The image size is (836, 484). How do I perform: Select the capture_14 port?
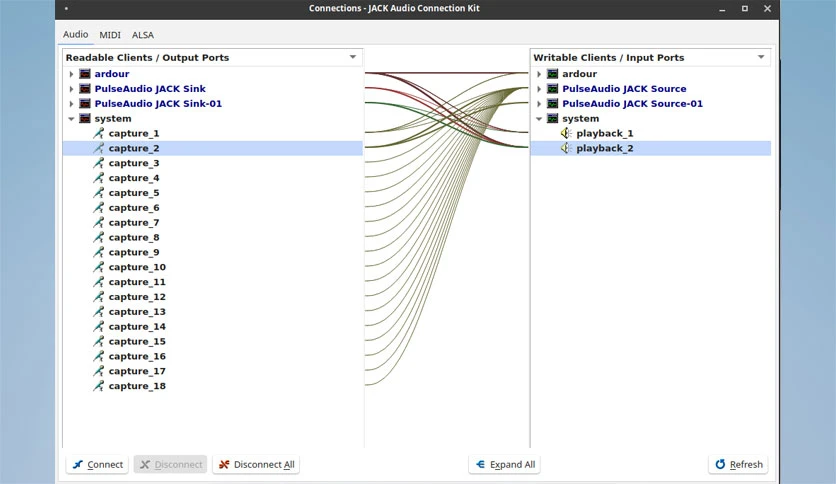137,327
